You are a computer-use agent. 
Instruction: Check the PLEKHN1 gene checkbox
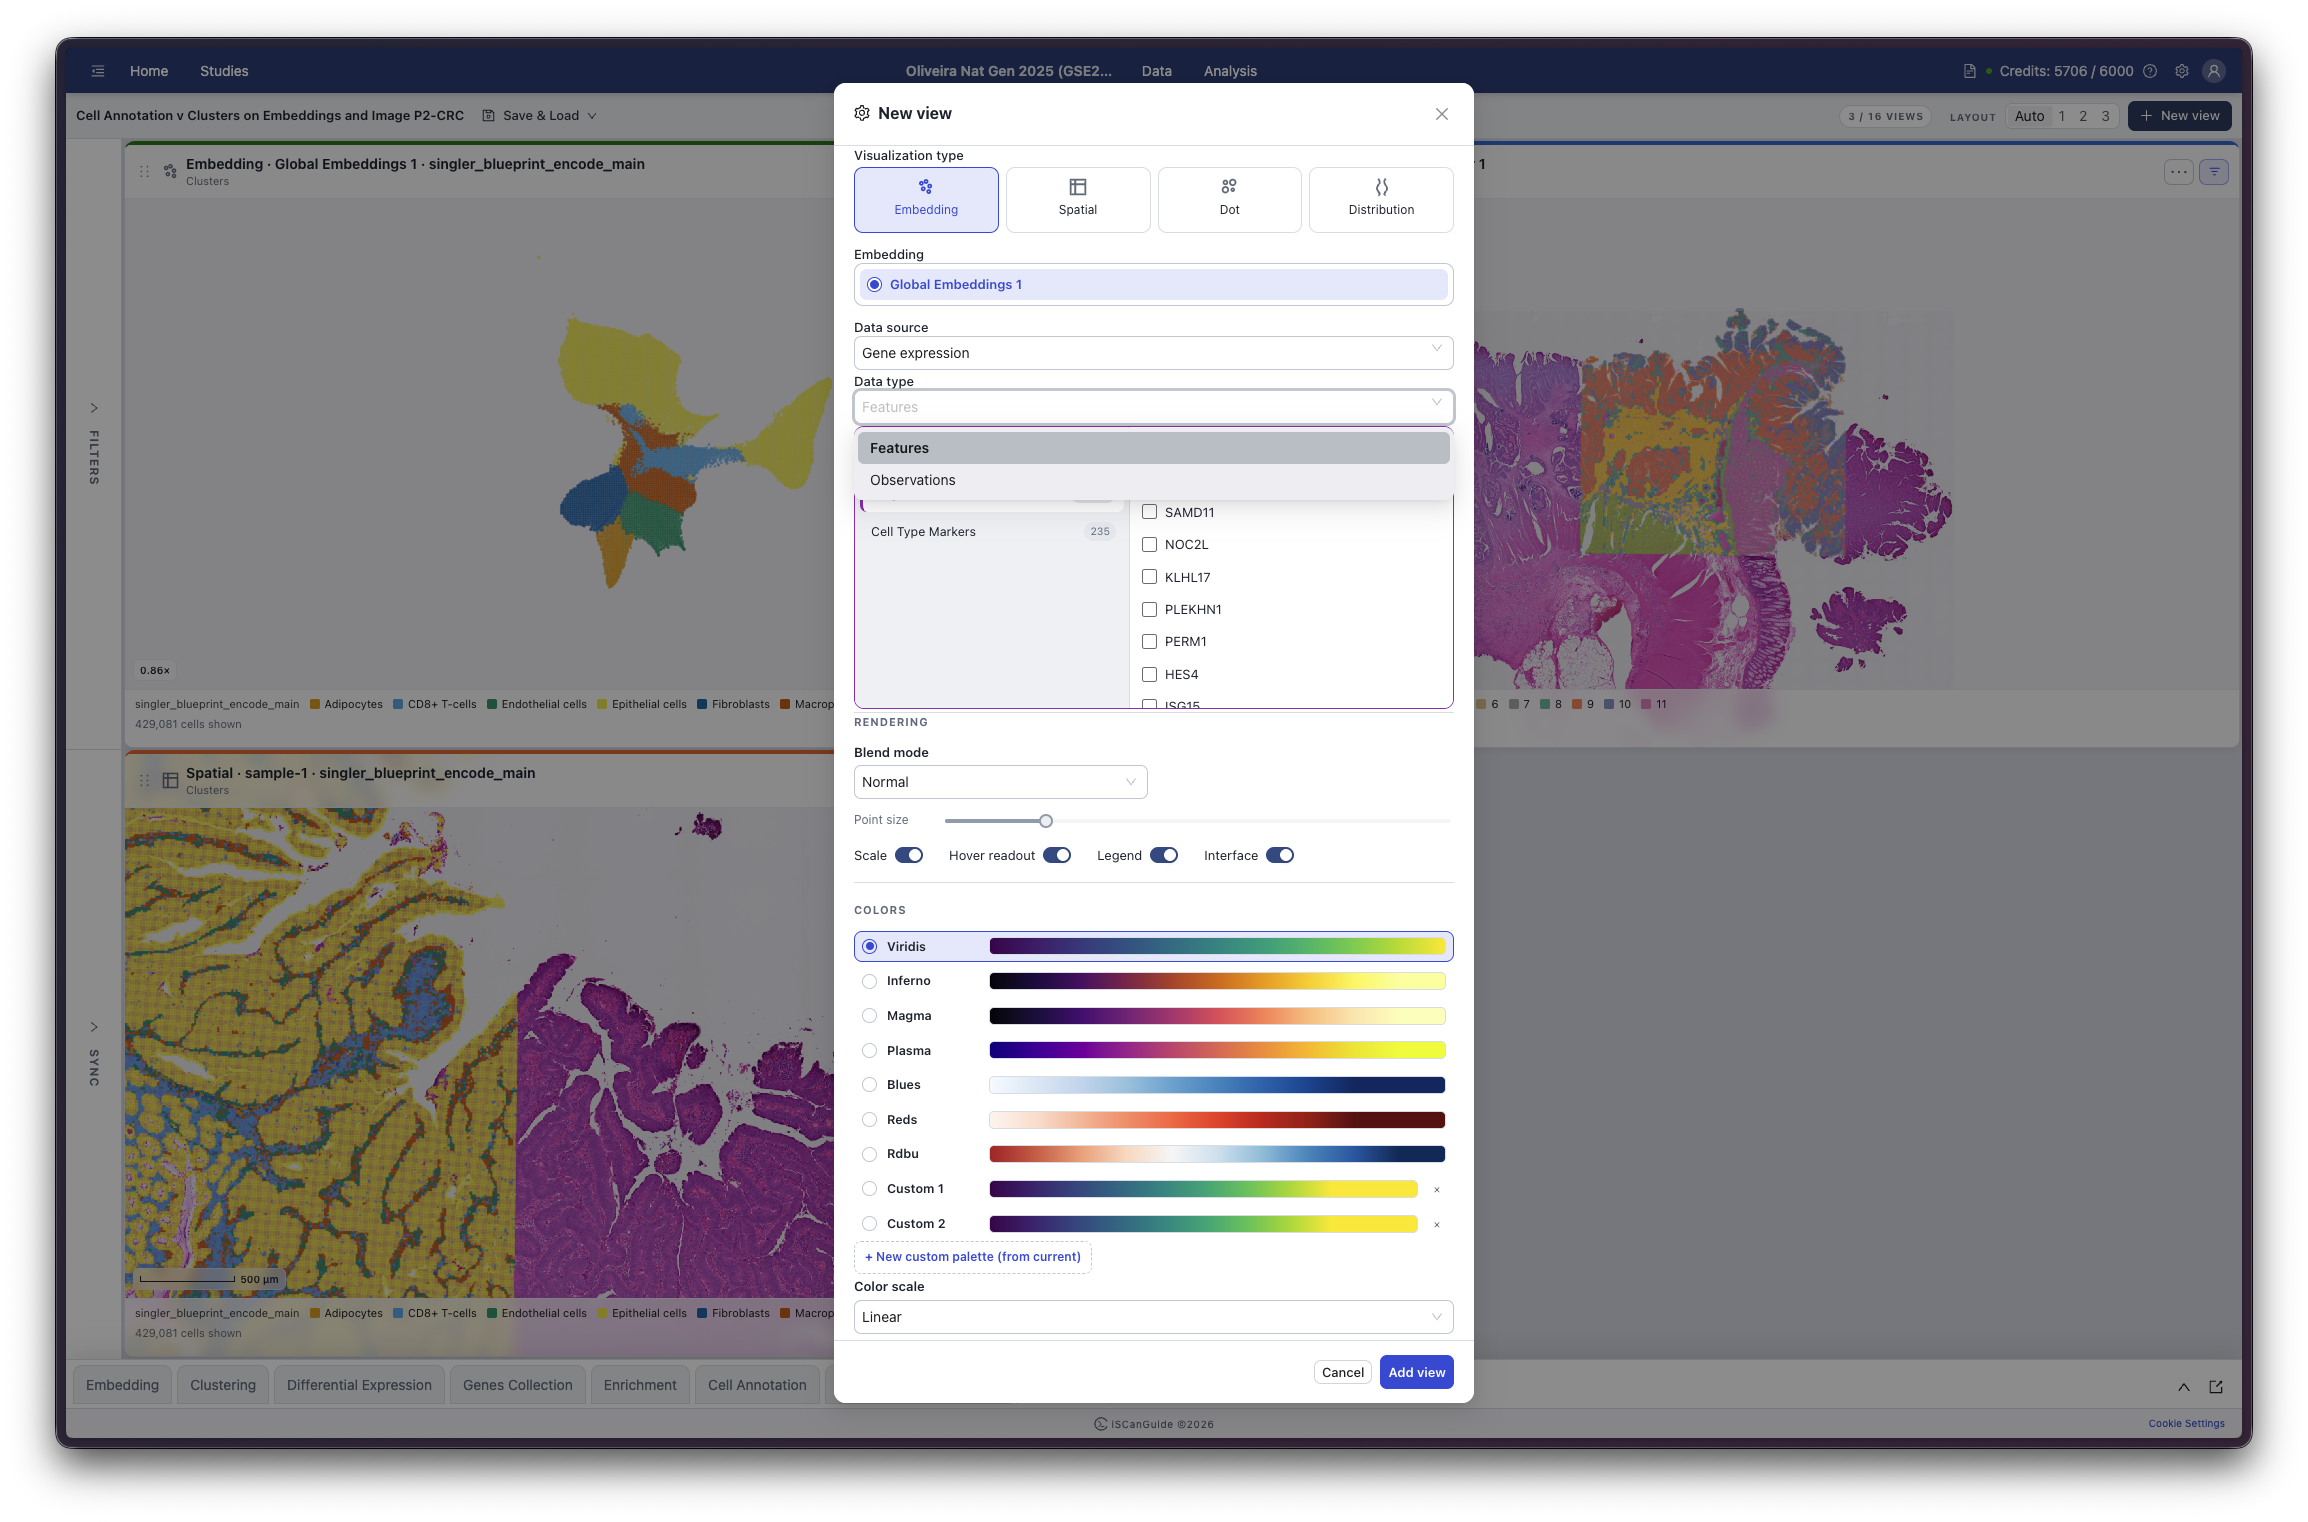click(x=1149, y=609)
